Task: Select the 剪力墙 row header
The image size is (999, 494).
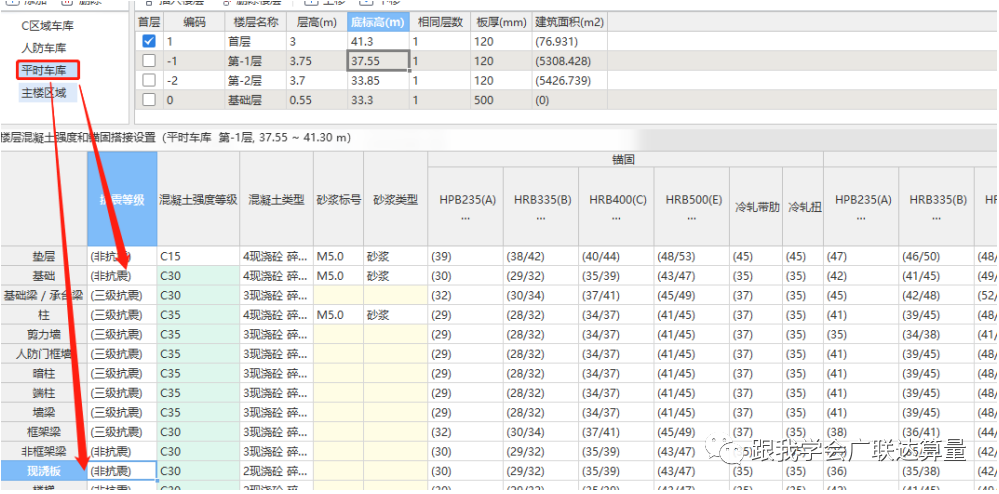Action: [43, 335]
